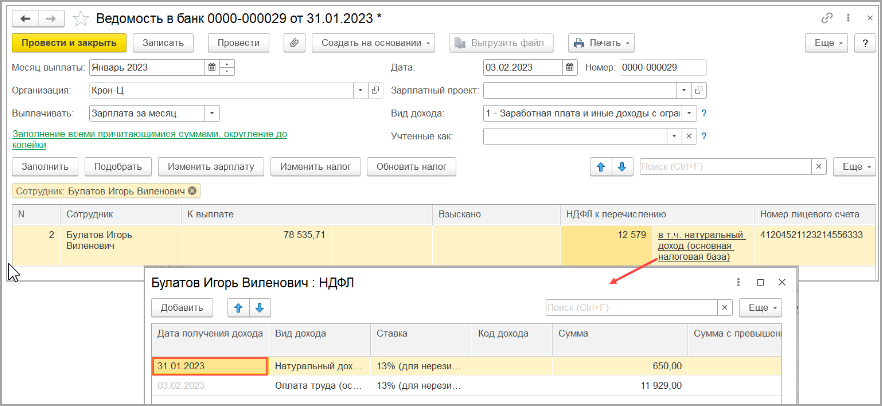Expand the Вид дохода dropdown
882x406 pixels.
coord(689,114)
